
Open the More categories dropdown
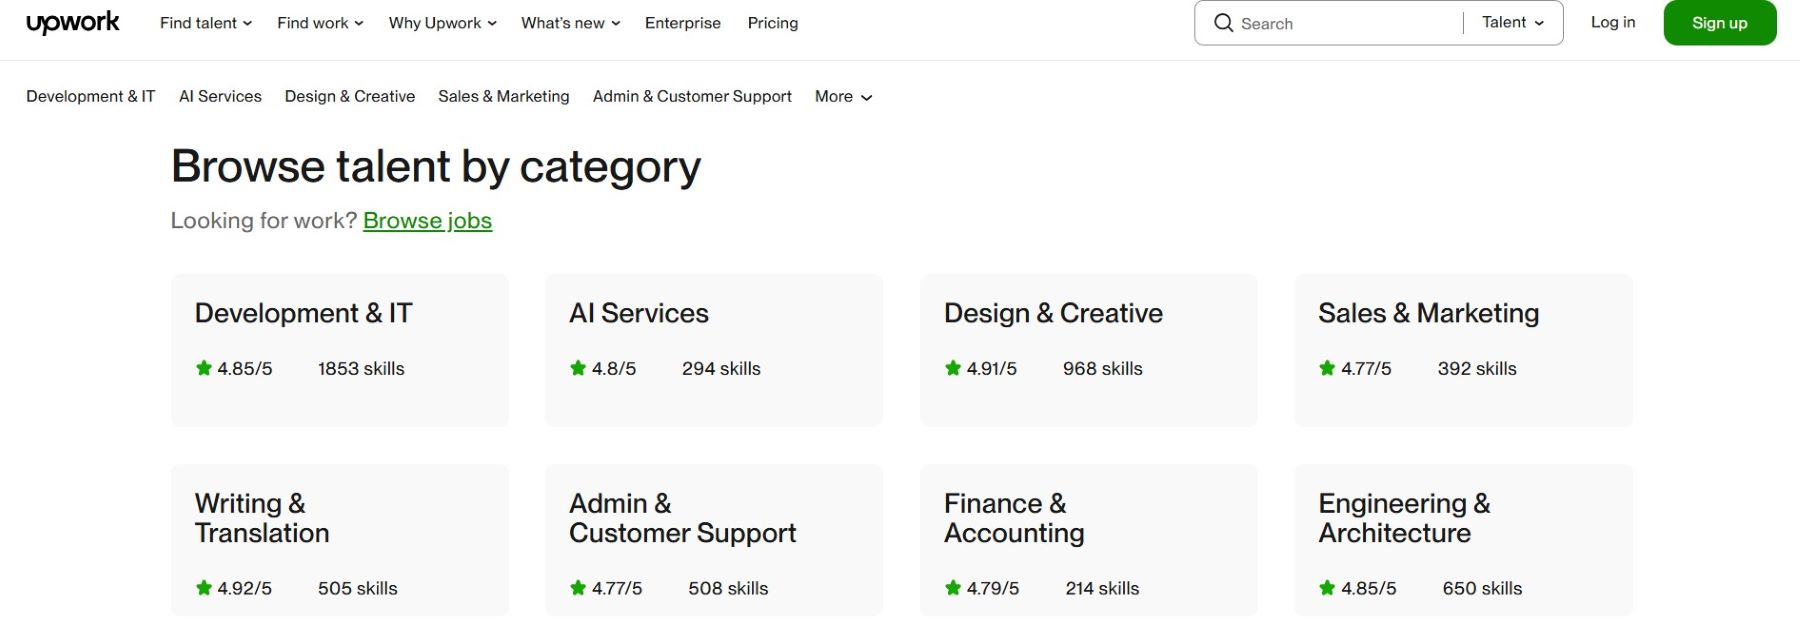click(x=842, y=96)
